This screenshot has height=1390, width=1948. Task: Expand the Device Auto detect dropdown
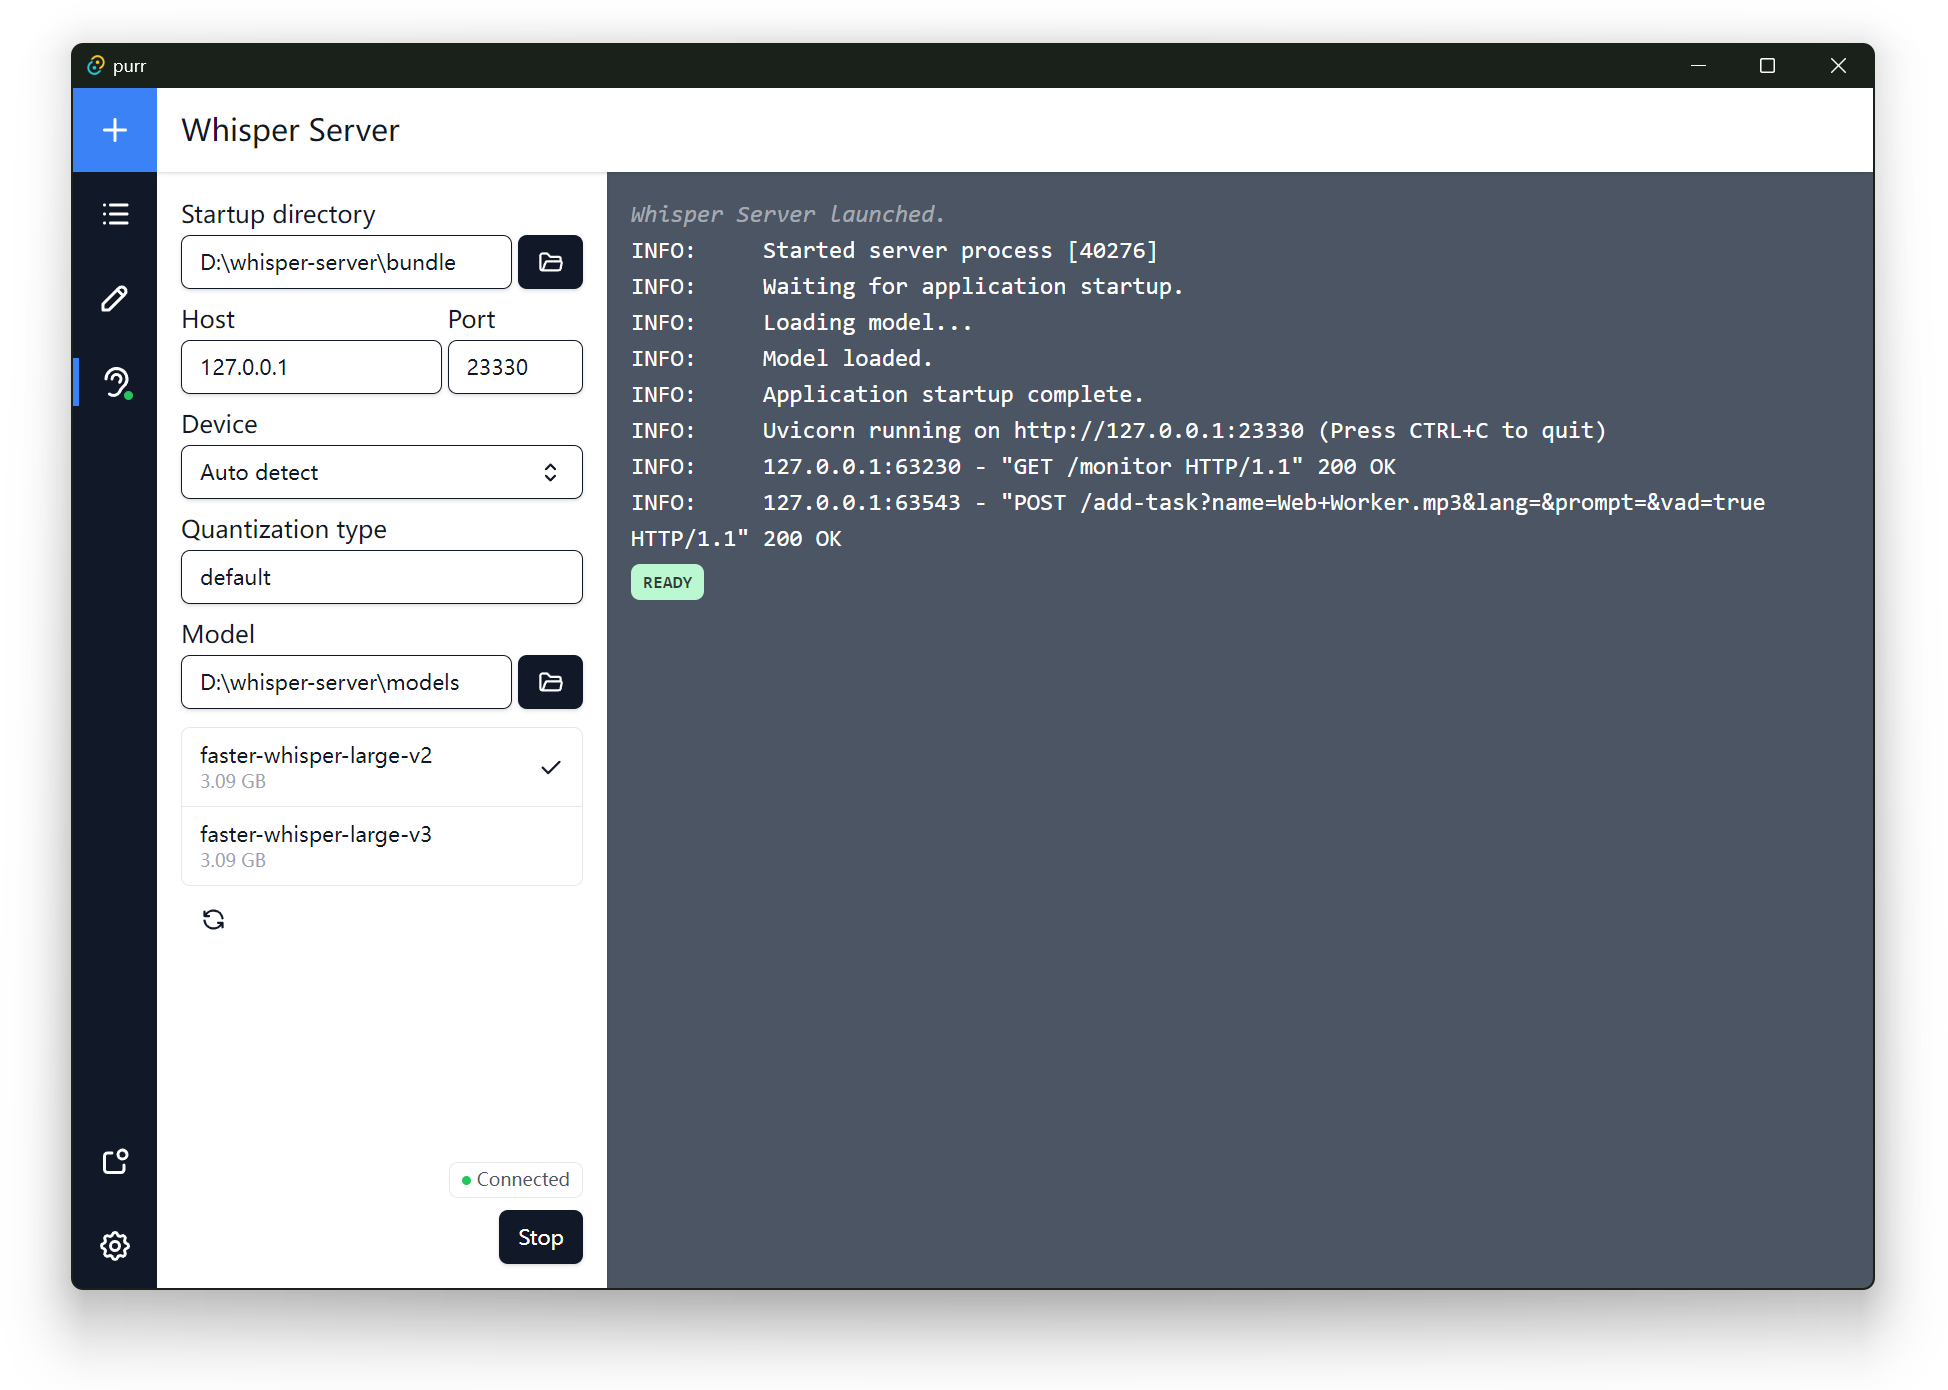[x=381, y=472]
